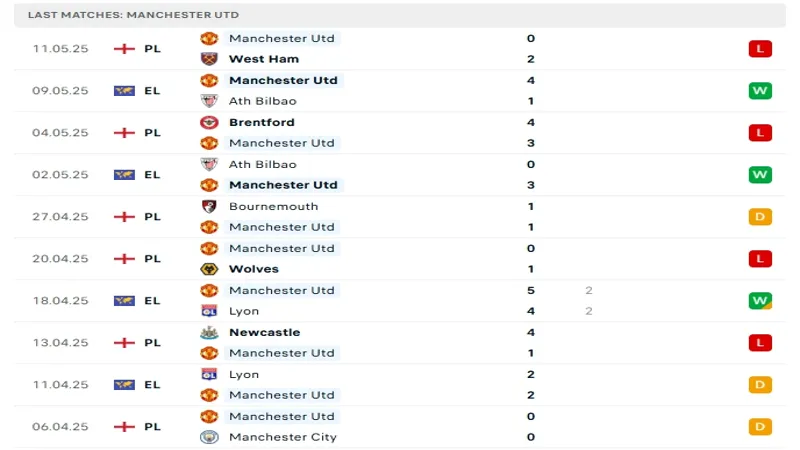
Task: Click the Brentford club crest
Action: [x=209, y=122]
